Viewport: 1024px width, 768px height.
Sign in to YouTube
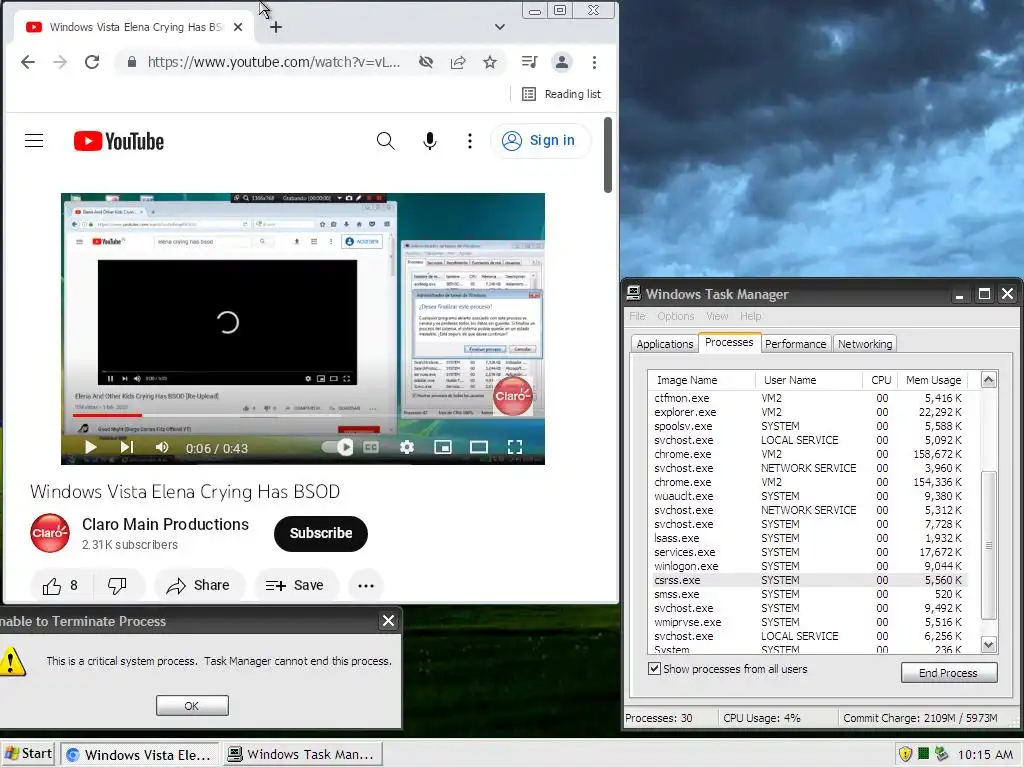click(x=539, y=140)
